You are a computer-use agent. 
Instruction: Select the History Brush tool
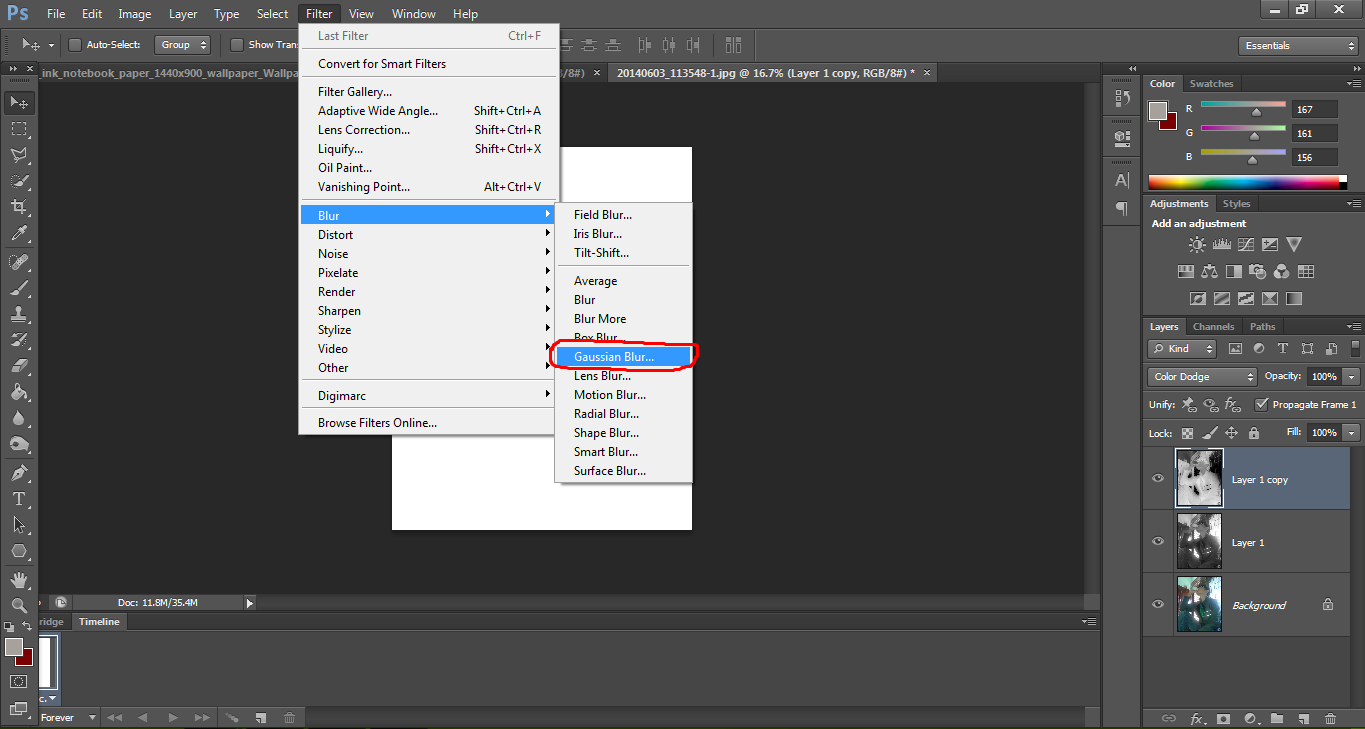(19, 339)
